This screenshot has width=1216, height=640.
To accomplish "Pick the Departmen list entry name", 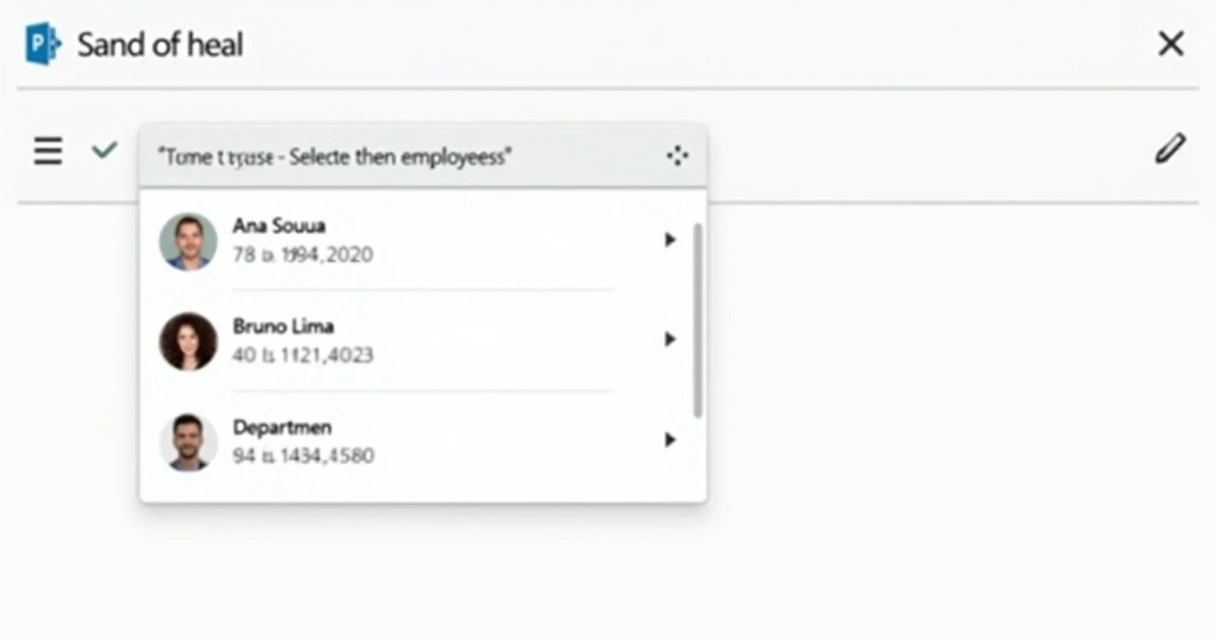I will click(282, 427).
